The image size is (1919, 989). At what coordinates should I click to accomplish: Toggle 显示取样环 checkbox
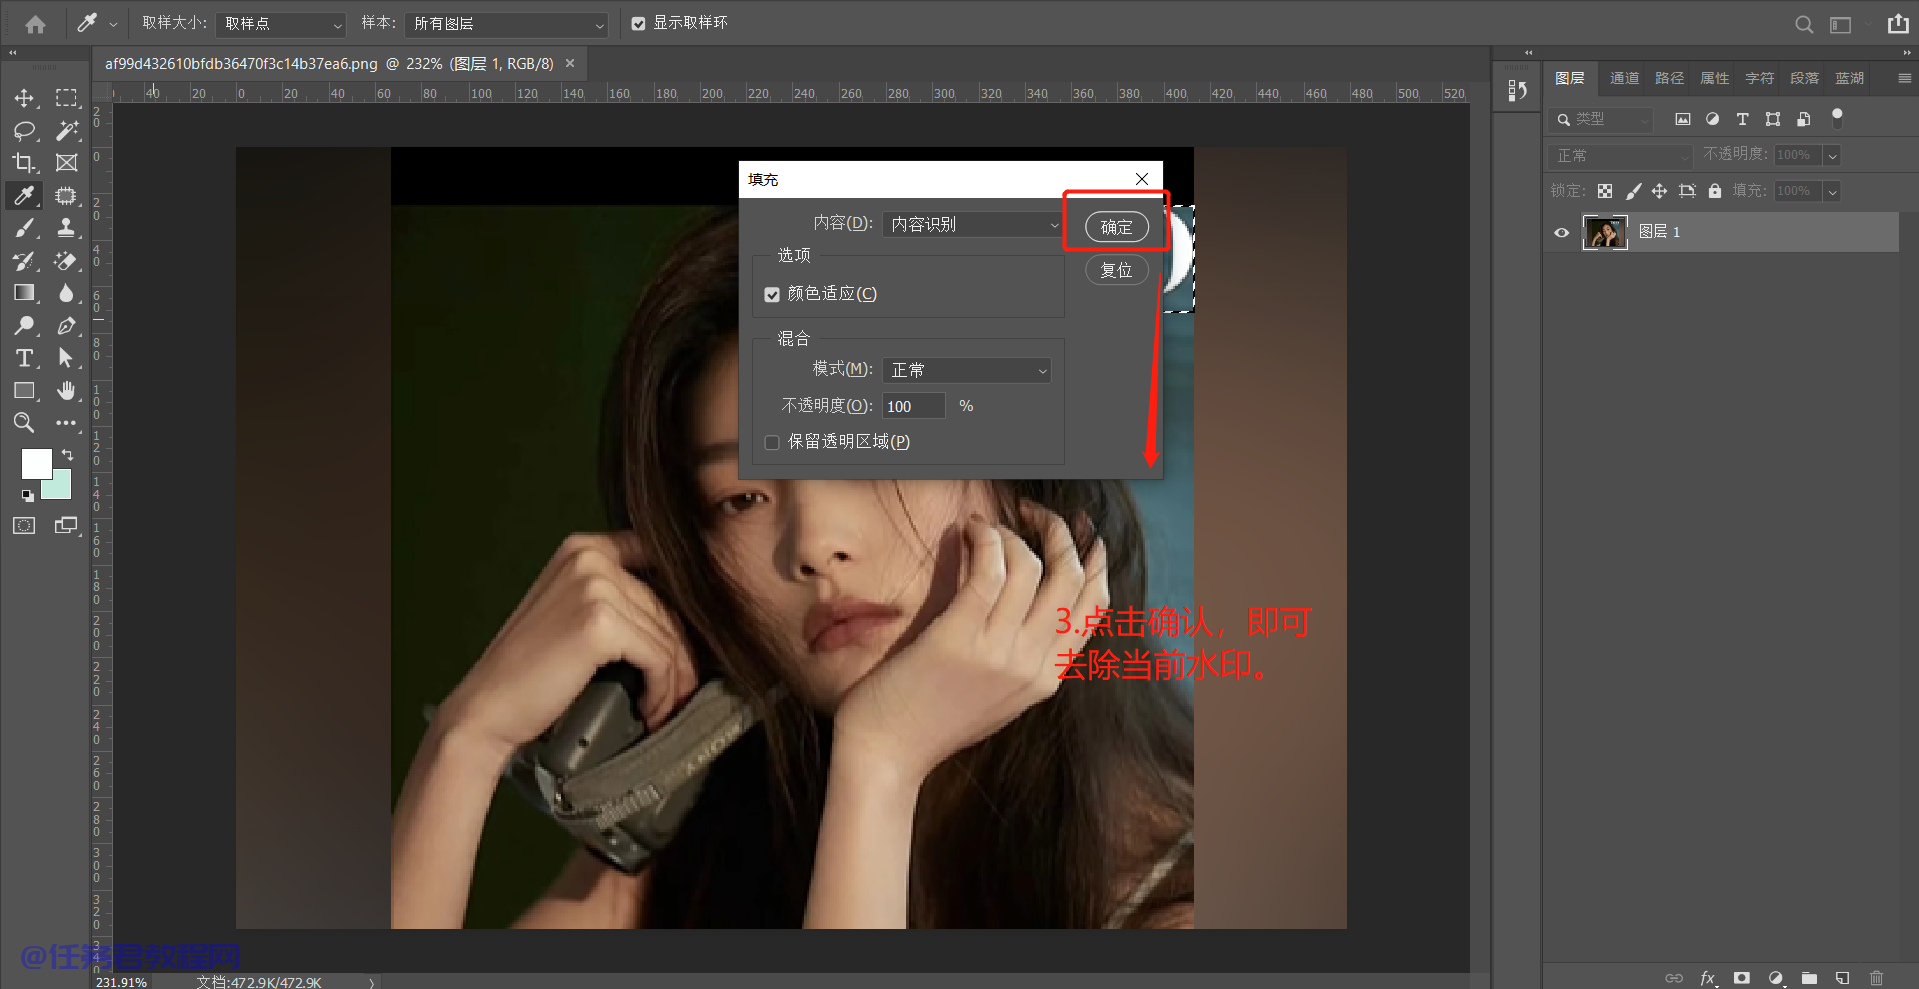[638, 23]
